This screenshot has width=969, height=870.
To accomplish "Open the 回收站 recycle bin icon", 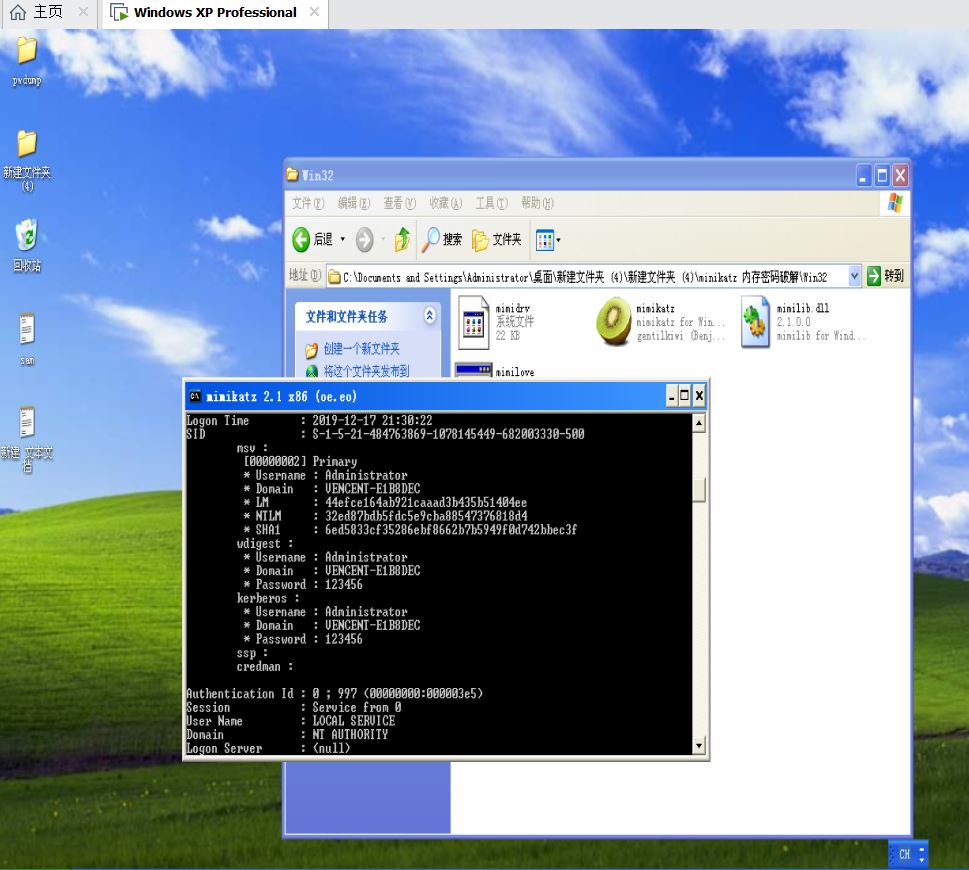I will click(27, 245).
